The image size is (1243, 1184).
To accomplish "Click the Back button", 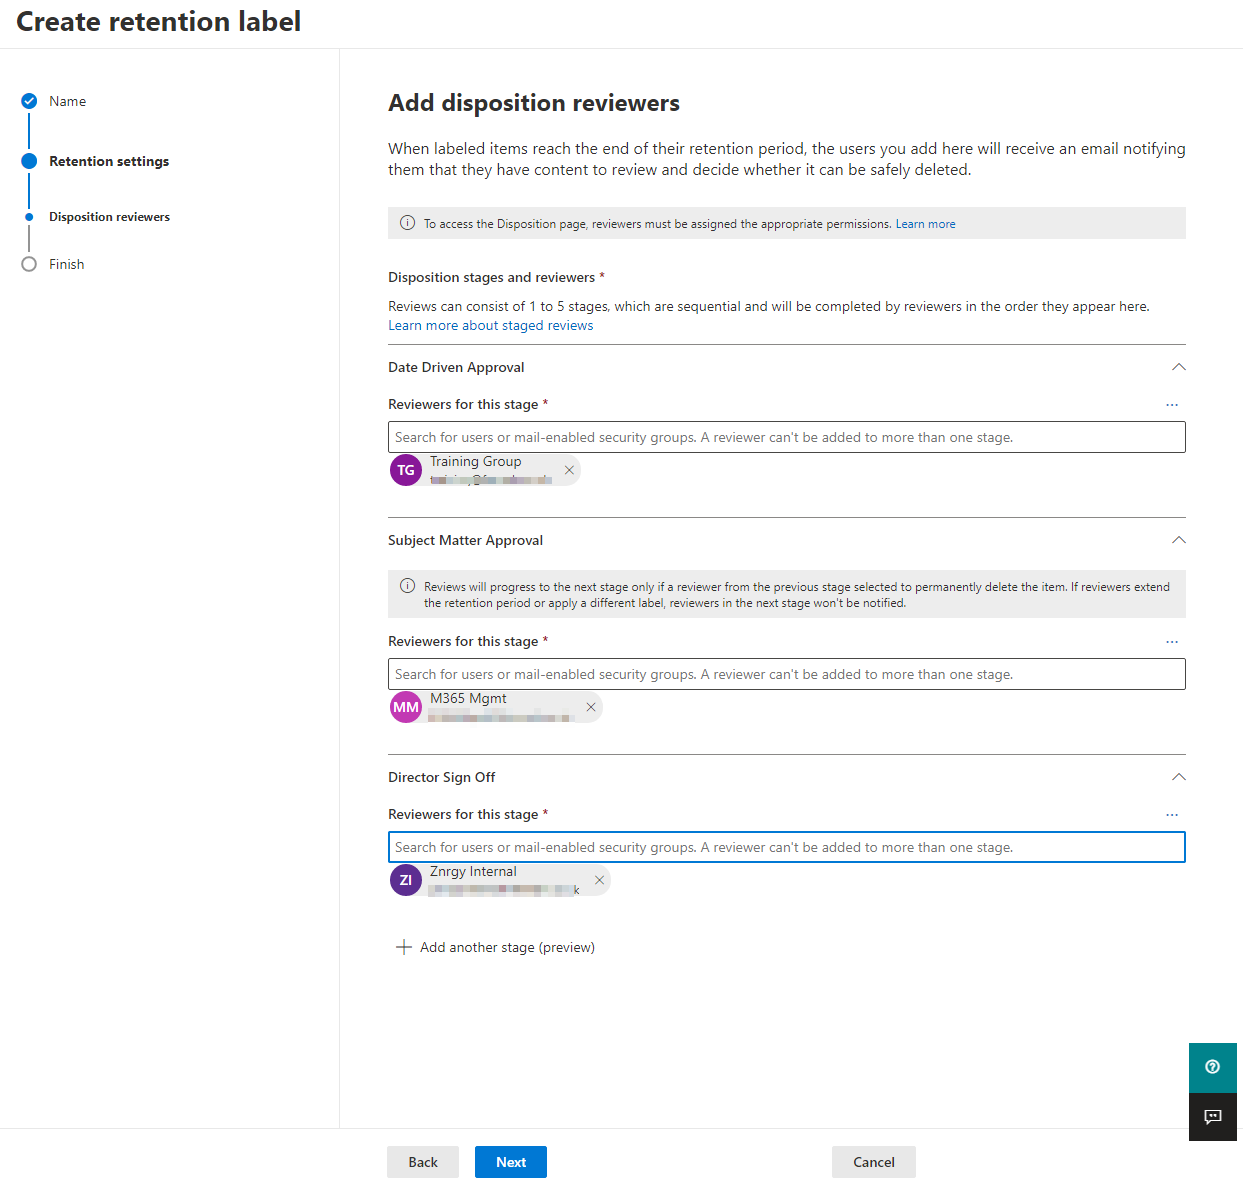I will 422,1162.
